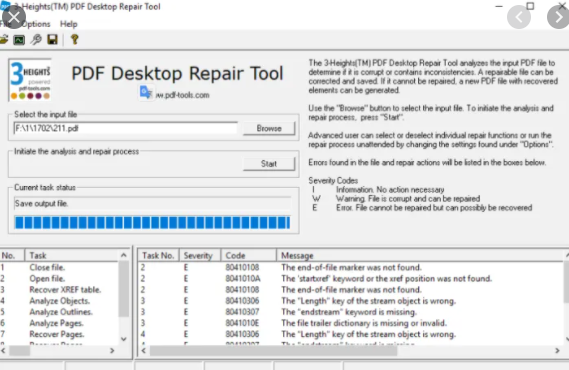Click error code 8041010E
The image size is (569, 370).
(x=242, y=323)
